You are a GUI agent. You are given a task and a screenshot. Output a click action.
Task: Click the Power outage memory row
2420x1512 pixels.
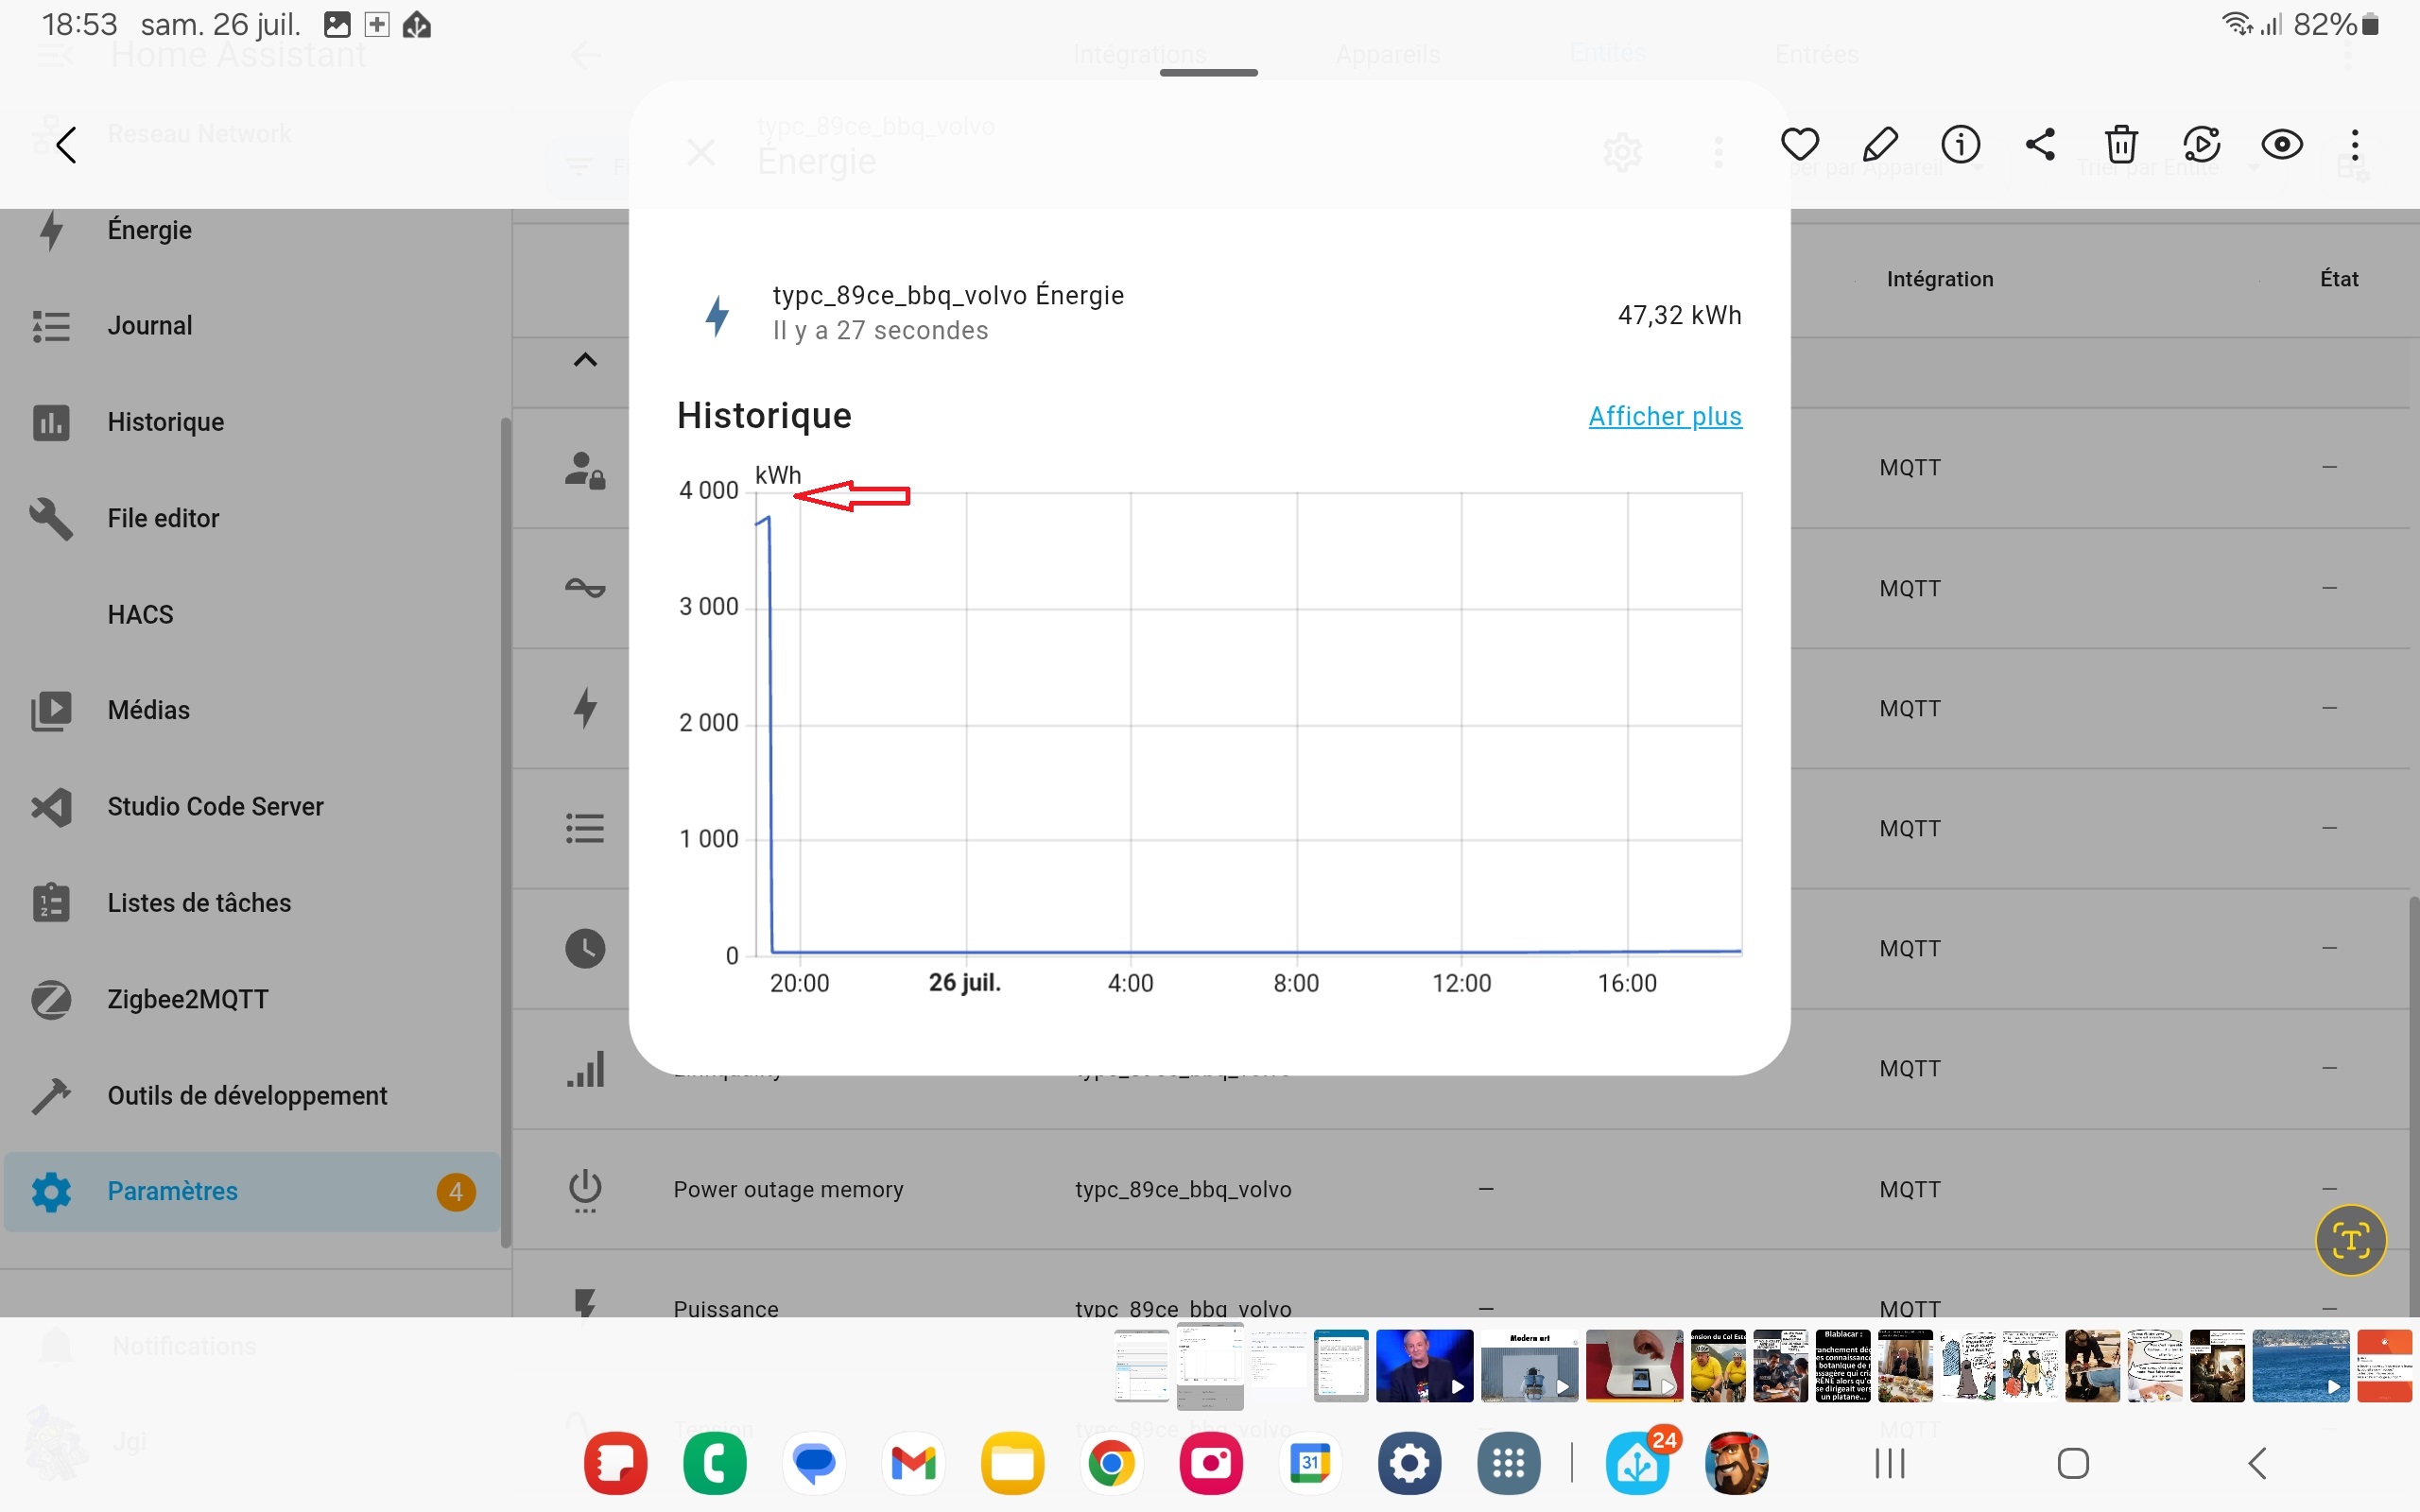point(1460,1189)
